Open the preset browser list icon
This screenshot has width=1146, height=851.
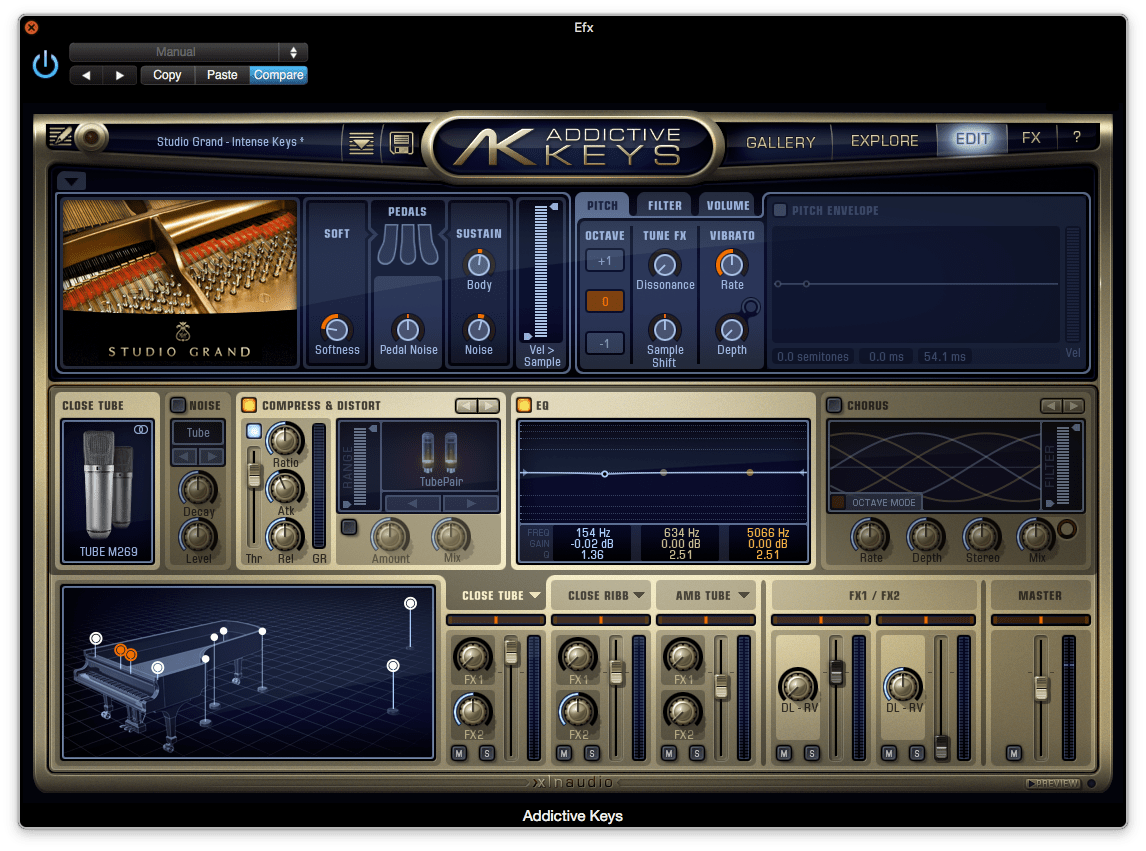361,143
